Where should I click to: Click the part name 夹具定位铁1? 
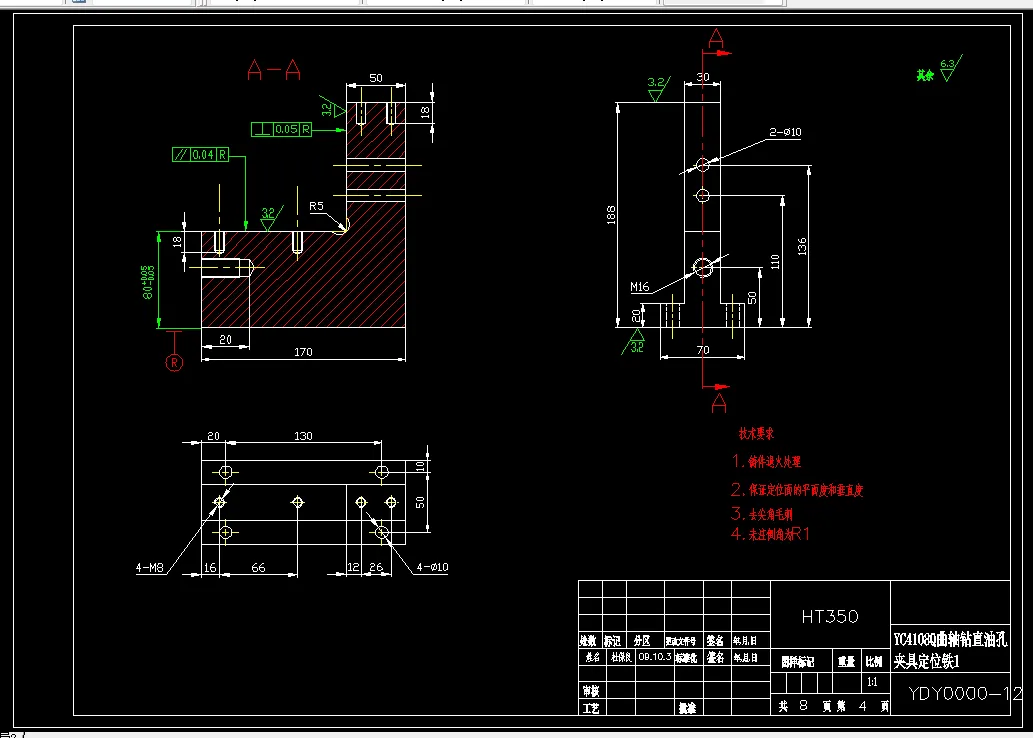coord(928,661)
